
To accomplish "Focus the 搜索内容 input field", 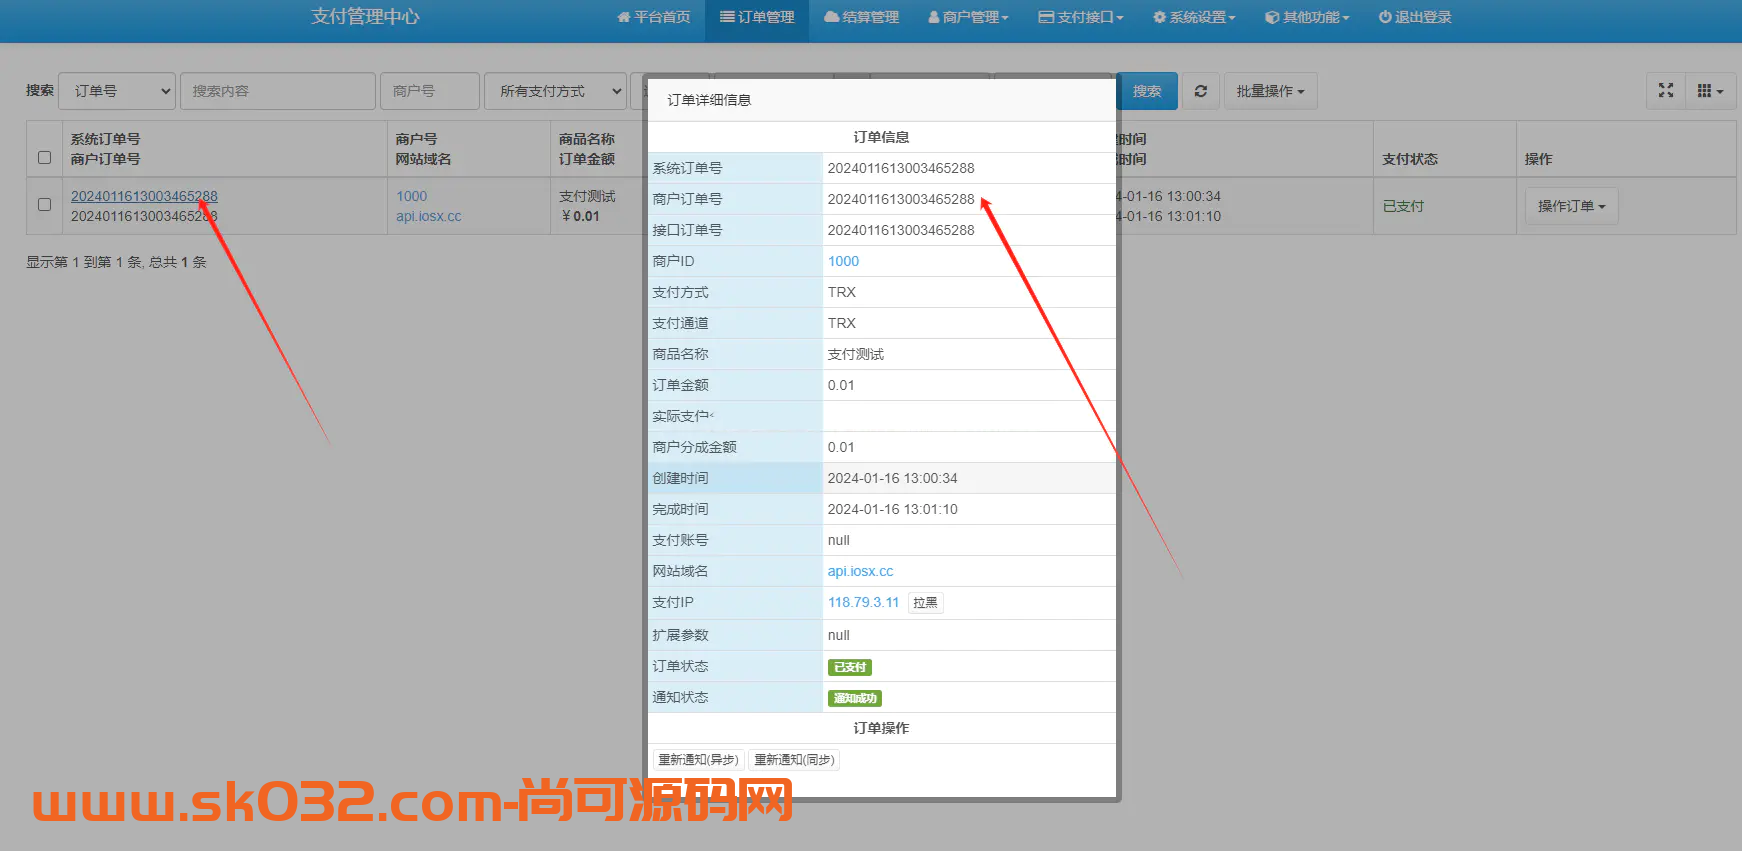I will [278, 91].
